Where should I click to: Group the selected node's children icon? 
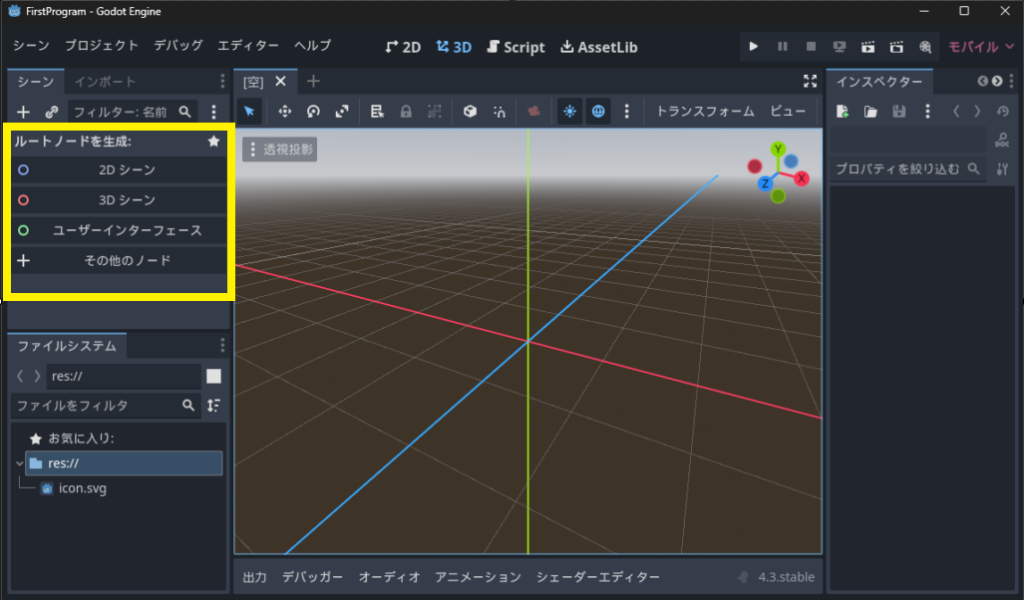434,111
